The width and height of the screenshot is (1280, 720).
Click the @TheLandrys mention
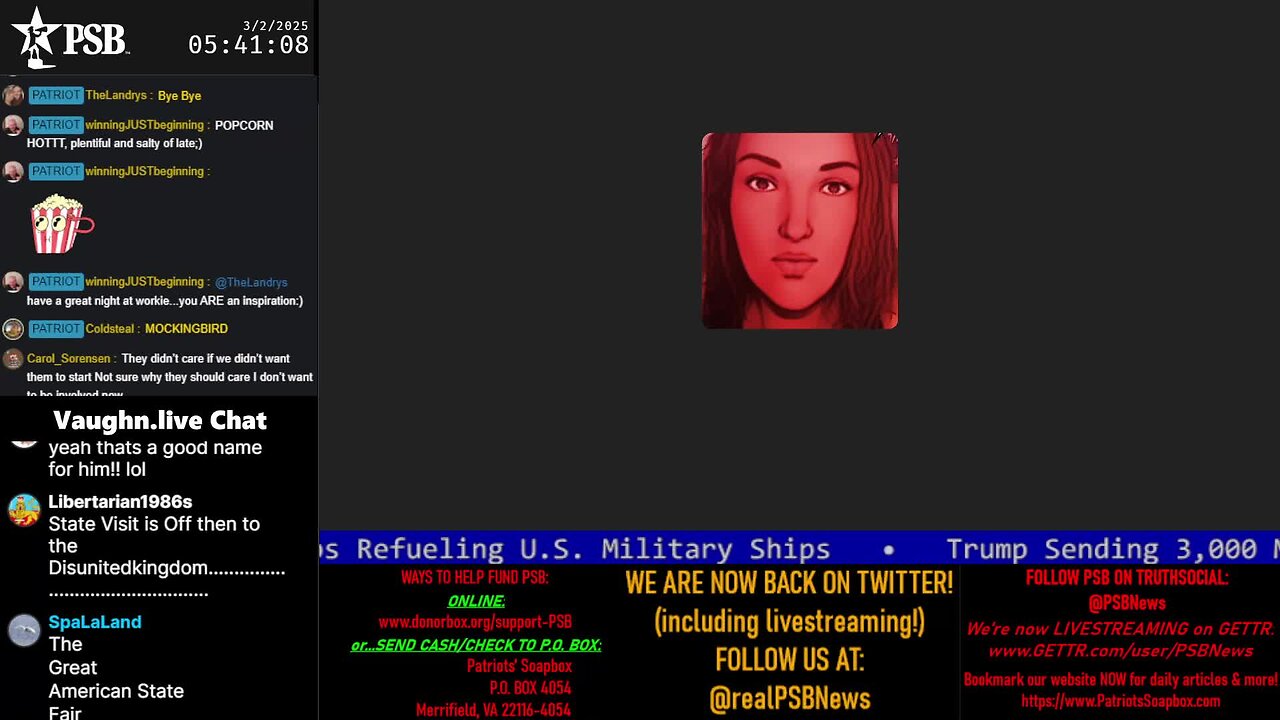pos(251,282)
